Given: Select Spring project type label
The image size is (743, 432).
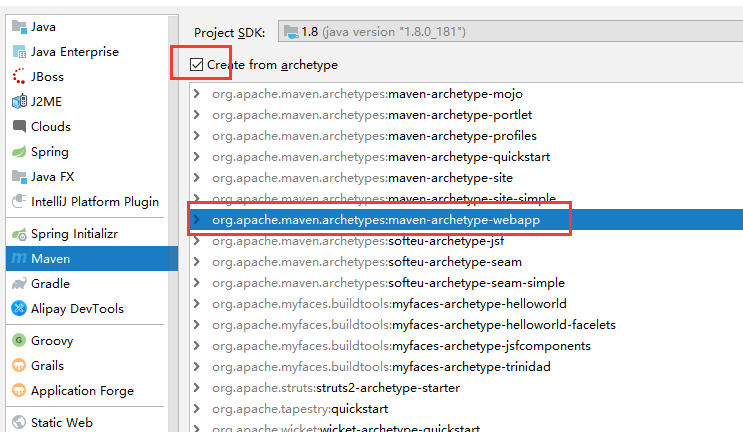Looking at the screenshot, I should (50, 152).
